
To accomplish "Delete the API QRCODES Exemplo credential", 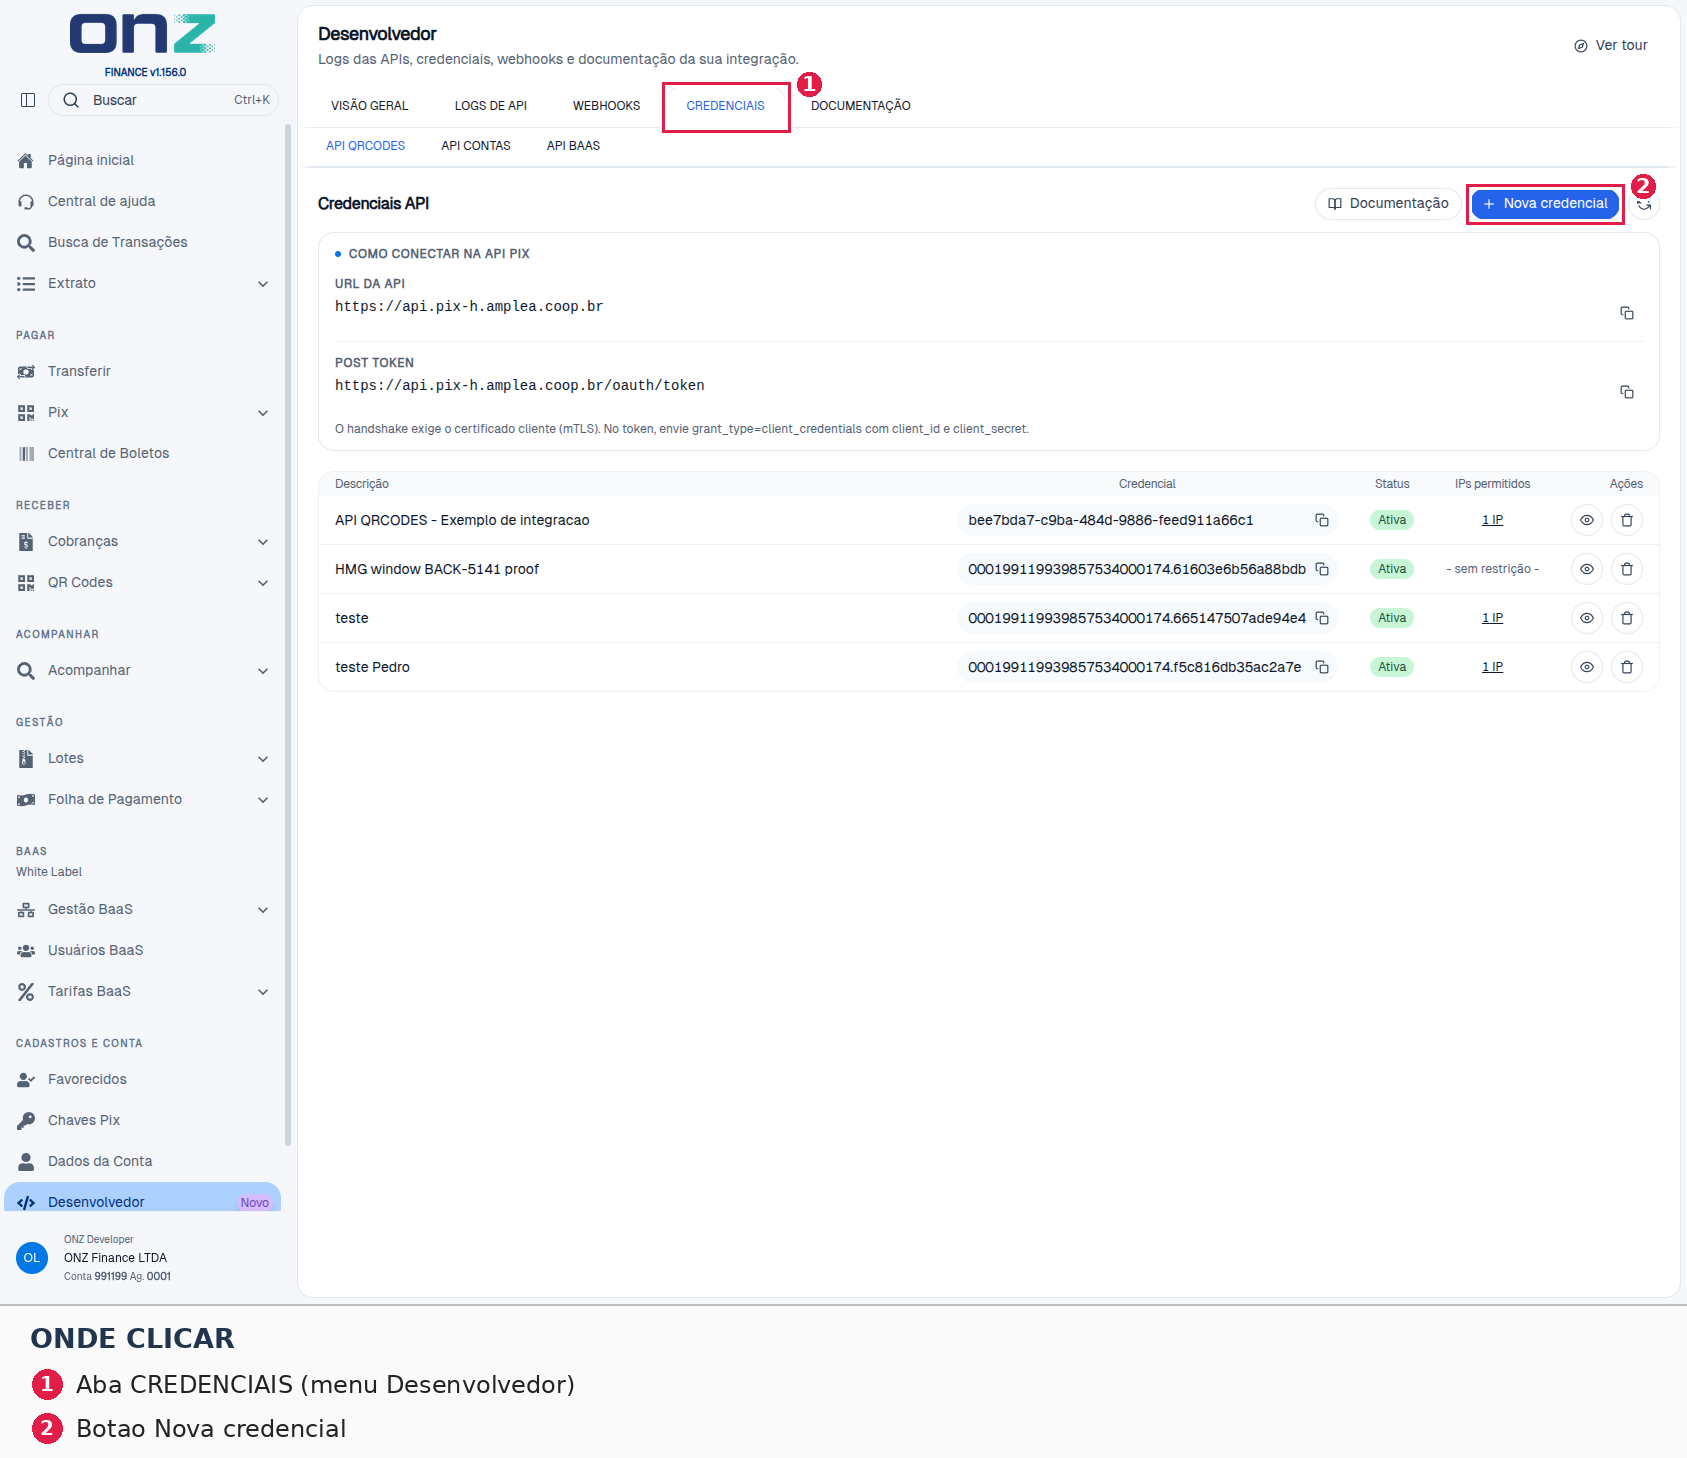I will pos(1626,520).
